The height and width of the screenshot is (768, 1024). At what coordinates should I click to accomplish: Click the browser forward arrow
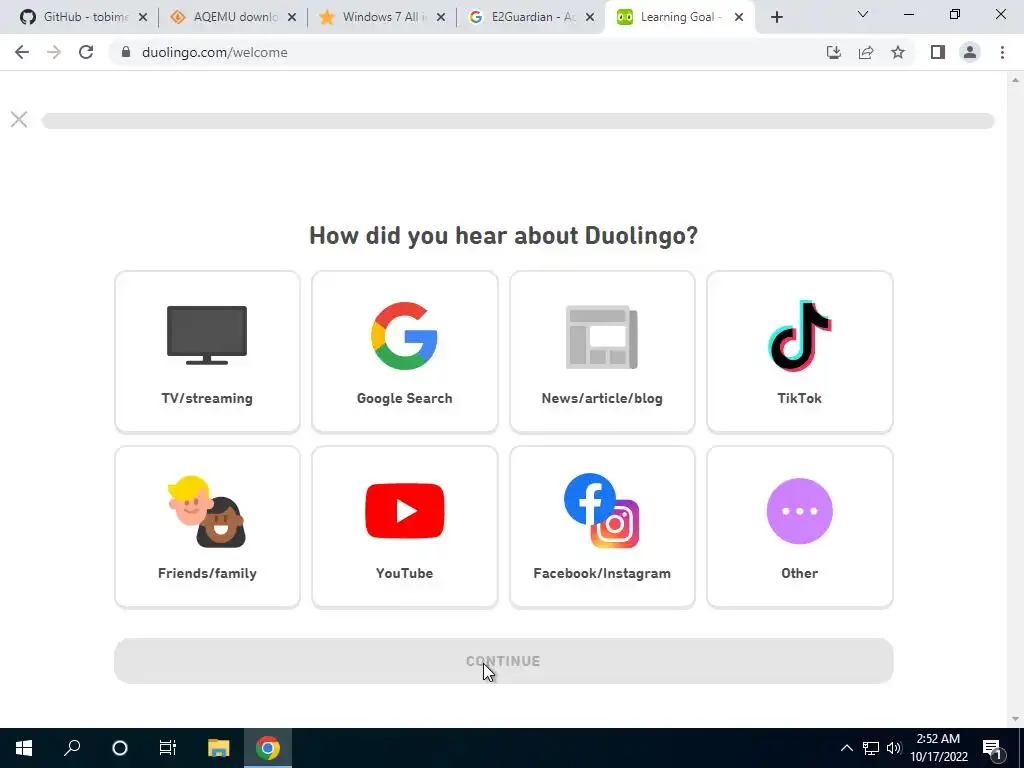[54, 52]
